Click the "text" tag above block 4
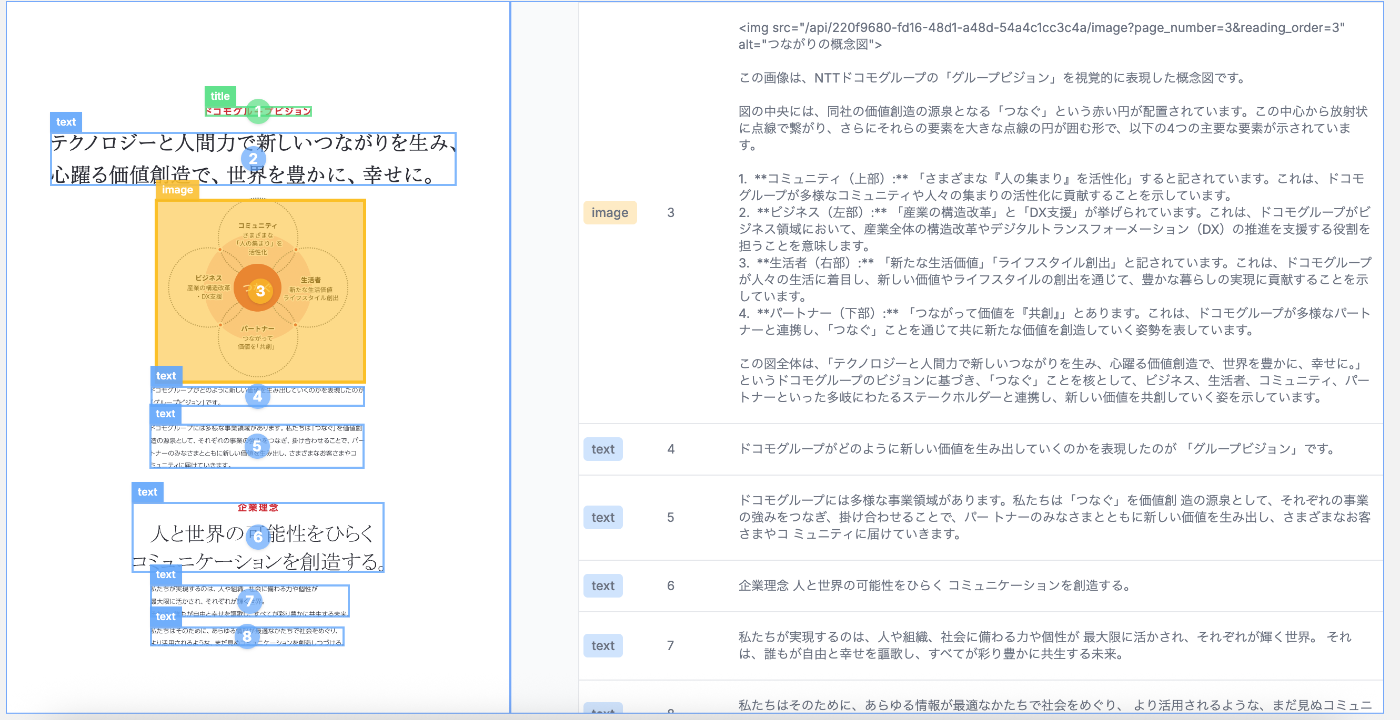 click(x=166, y=376)
